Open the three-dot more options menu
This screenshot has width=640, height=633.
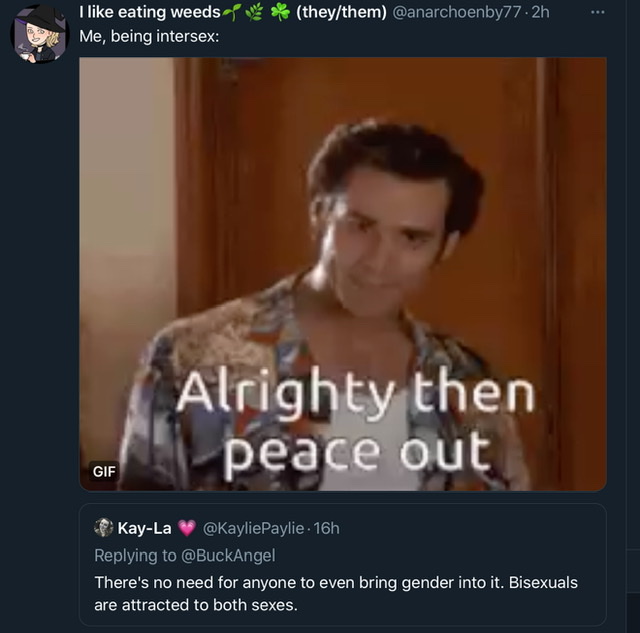click(598, 13)
